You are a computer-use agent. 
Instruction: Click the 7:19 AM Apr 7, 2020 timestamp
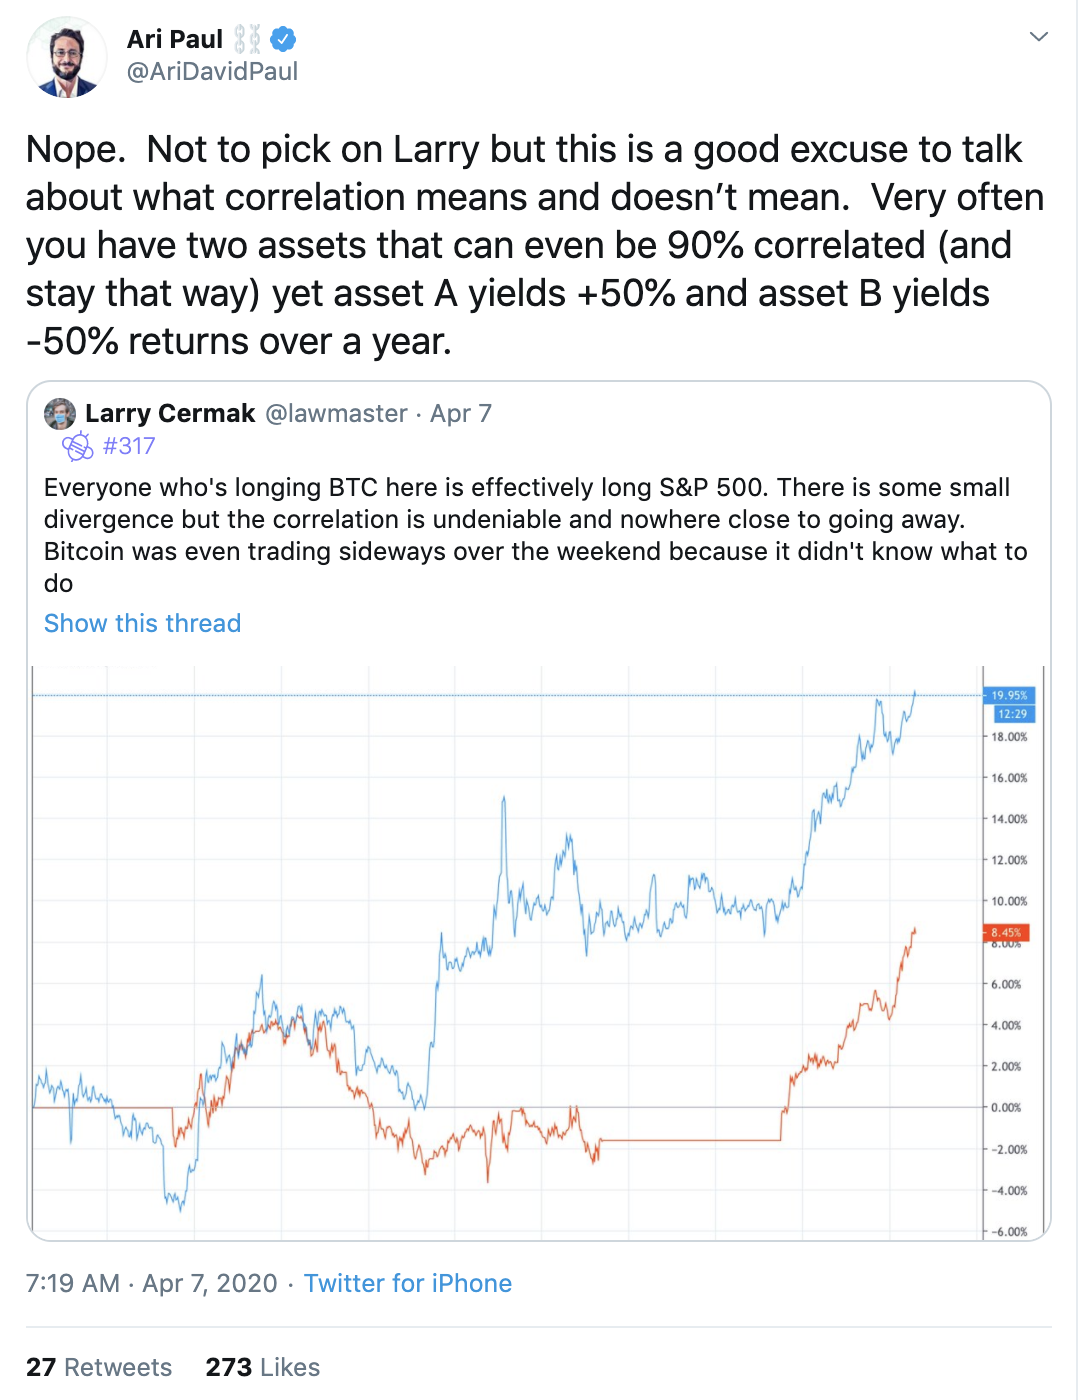tap(152, 1283)
